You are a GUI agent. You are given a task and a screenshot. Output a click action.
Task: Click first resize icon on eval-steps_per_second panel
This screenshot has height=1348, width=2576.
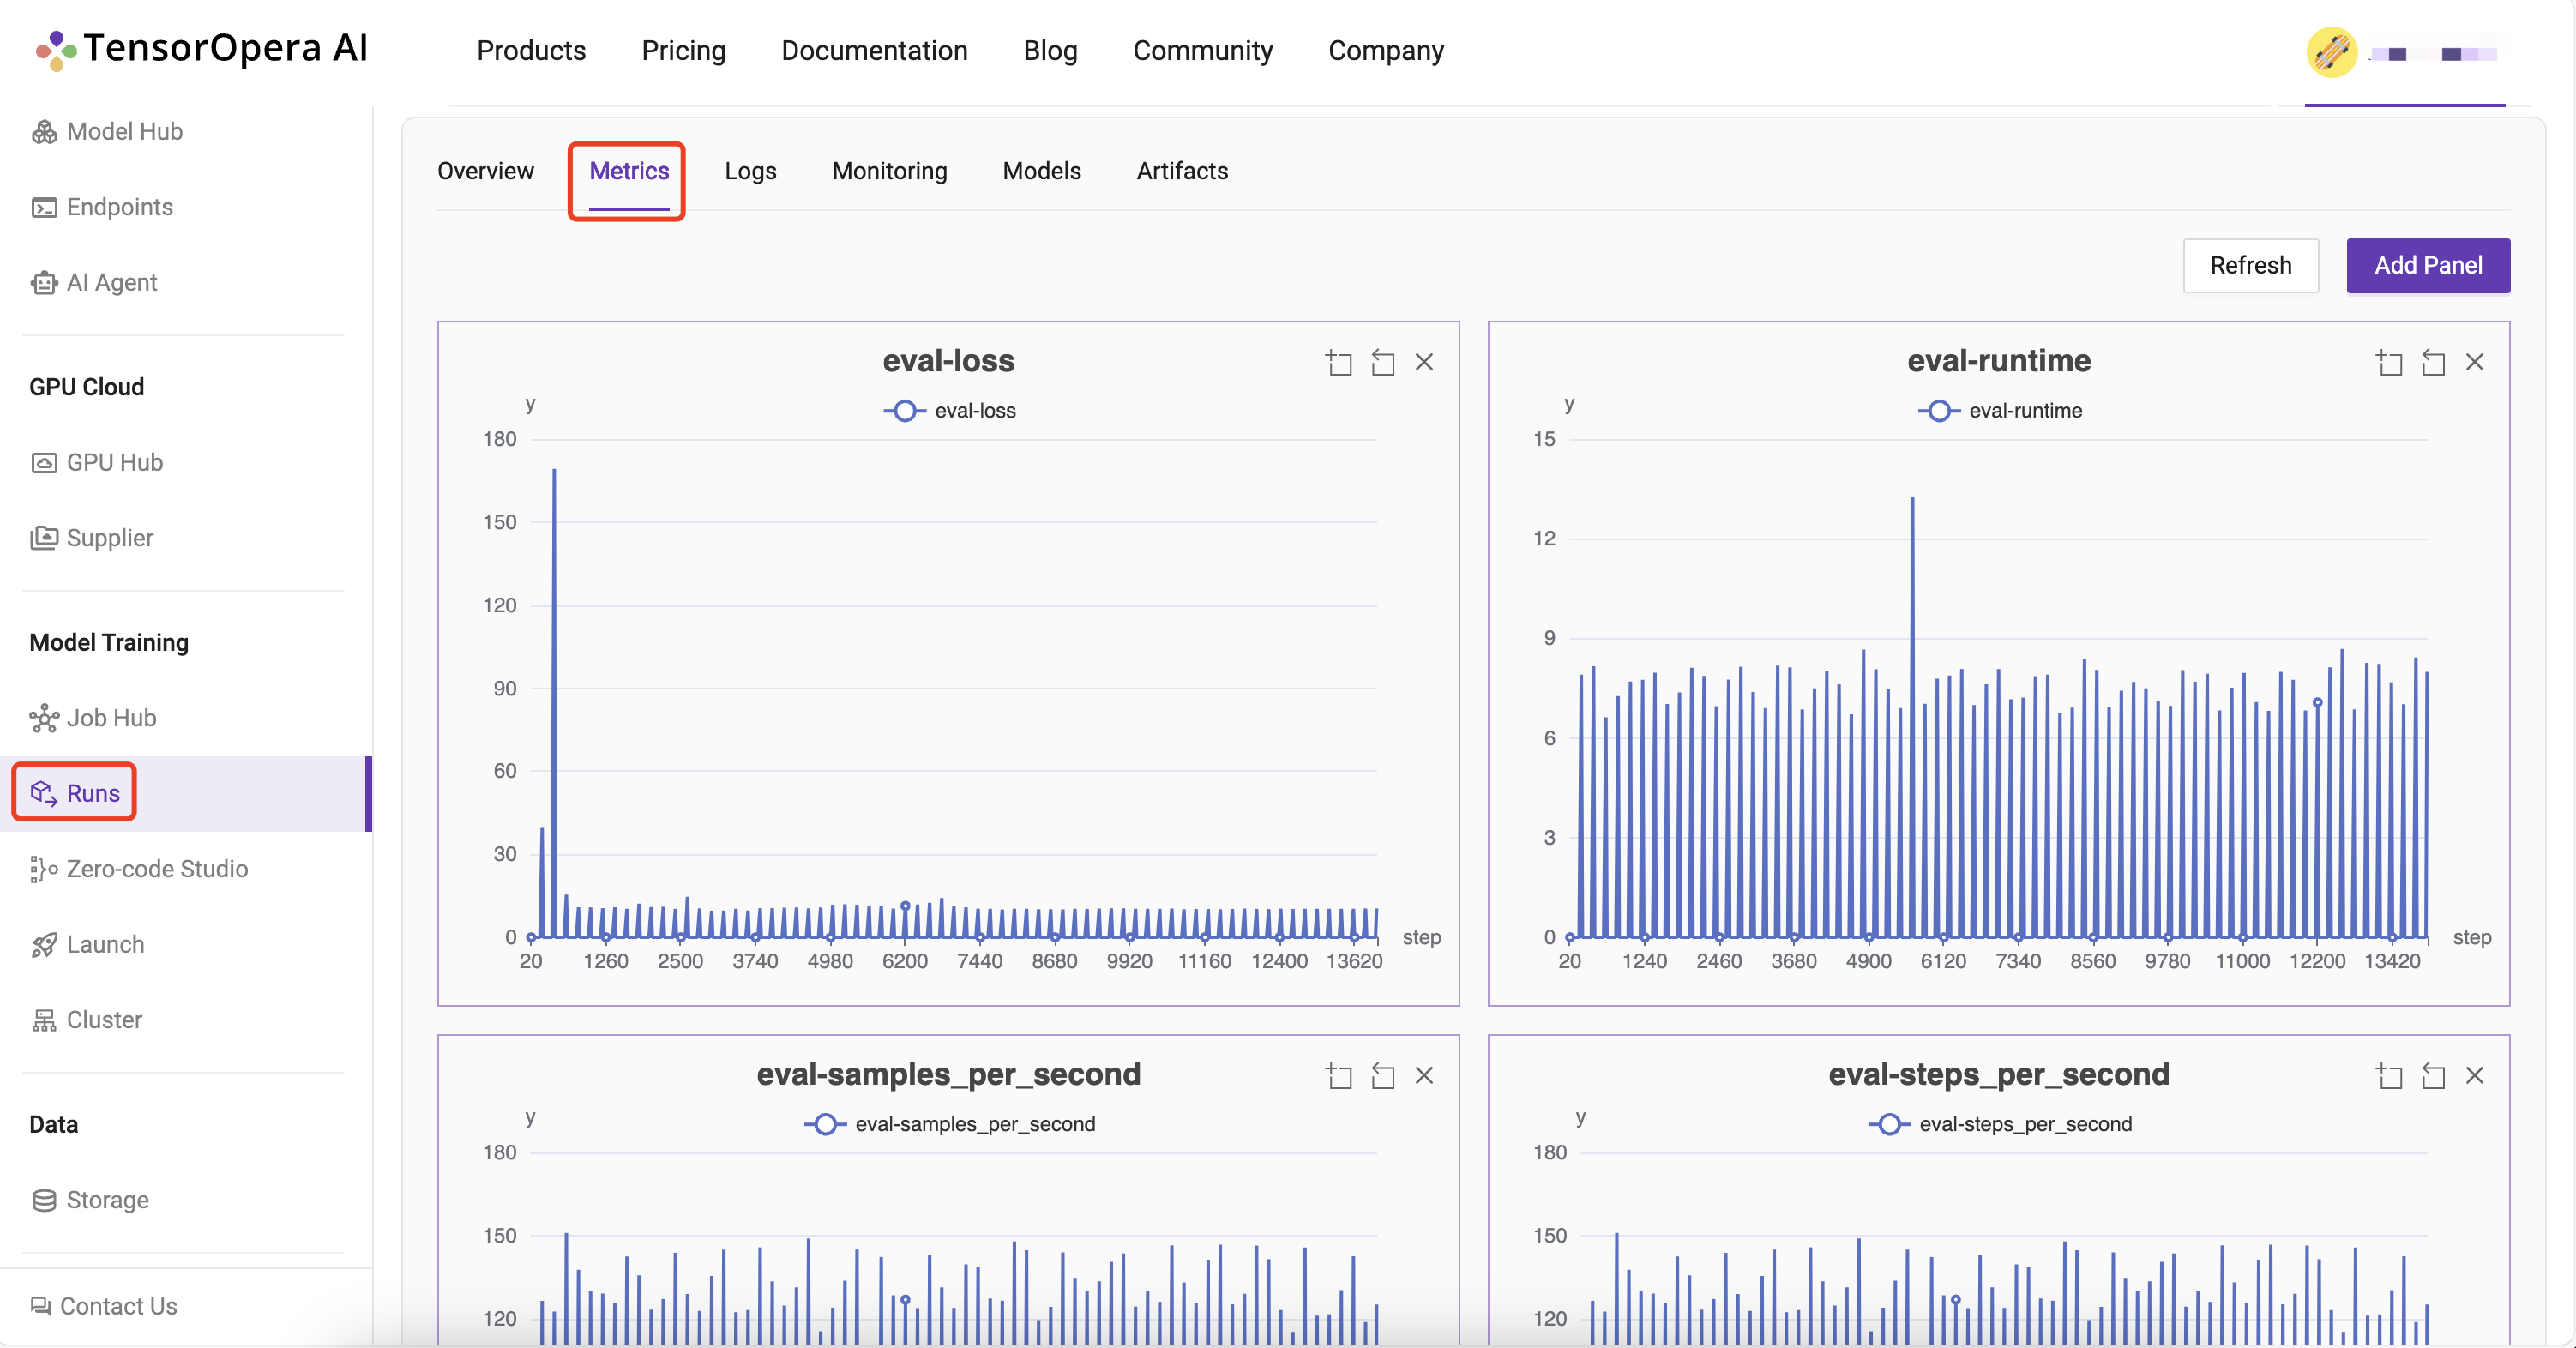point(2389,1075)
